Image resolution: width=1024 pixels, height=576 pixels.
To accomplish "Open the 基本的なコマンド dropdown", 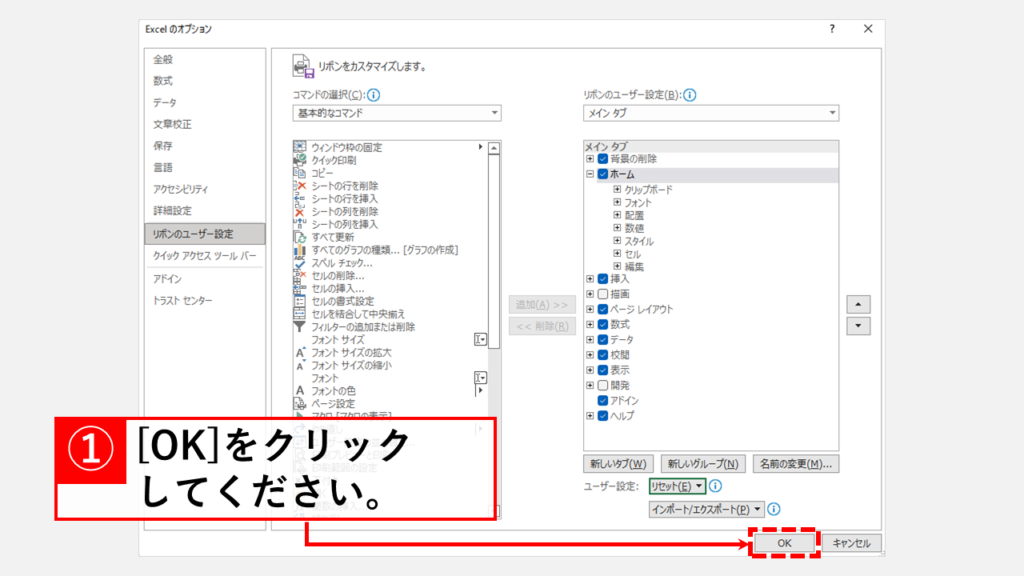I will pyautogui.click(x=396, y=113).
